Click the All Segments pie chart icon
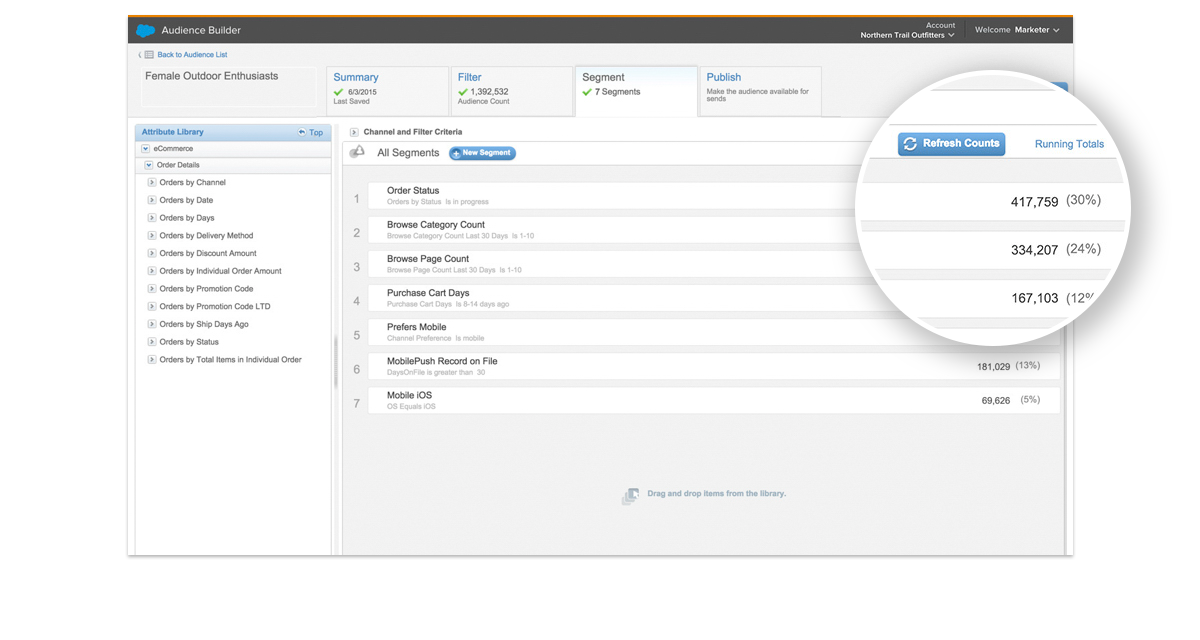 (x=357, y=152)
